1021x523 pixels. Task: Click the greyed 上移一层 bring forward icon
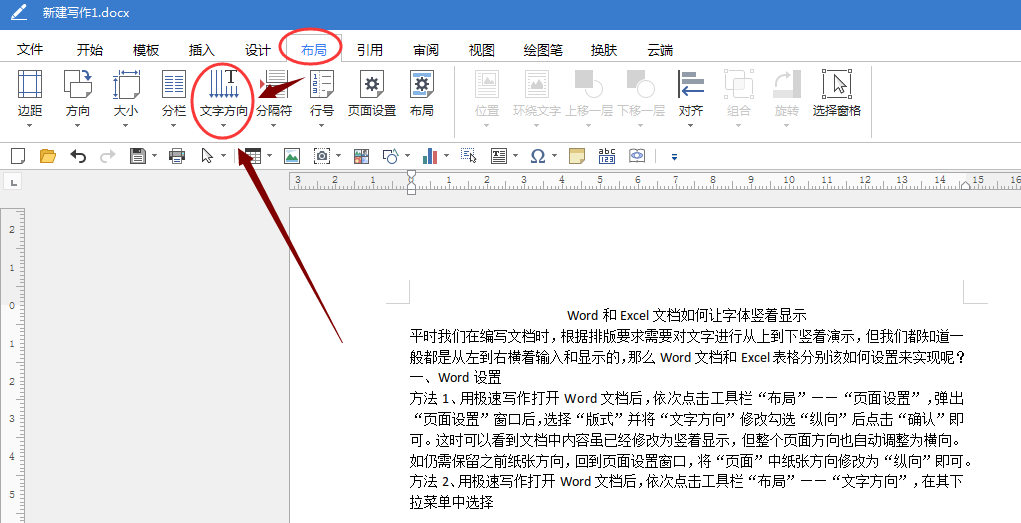[x=589, y=84]
